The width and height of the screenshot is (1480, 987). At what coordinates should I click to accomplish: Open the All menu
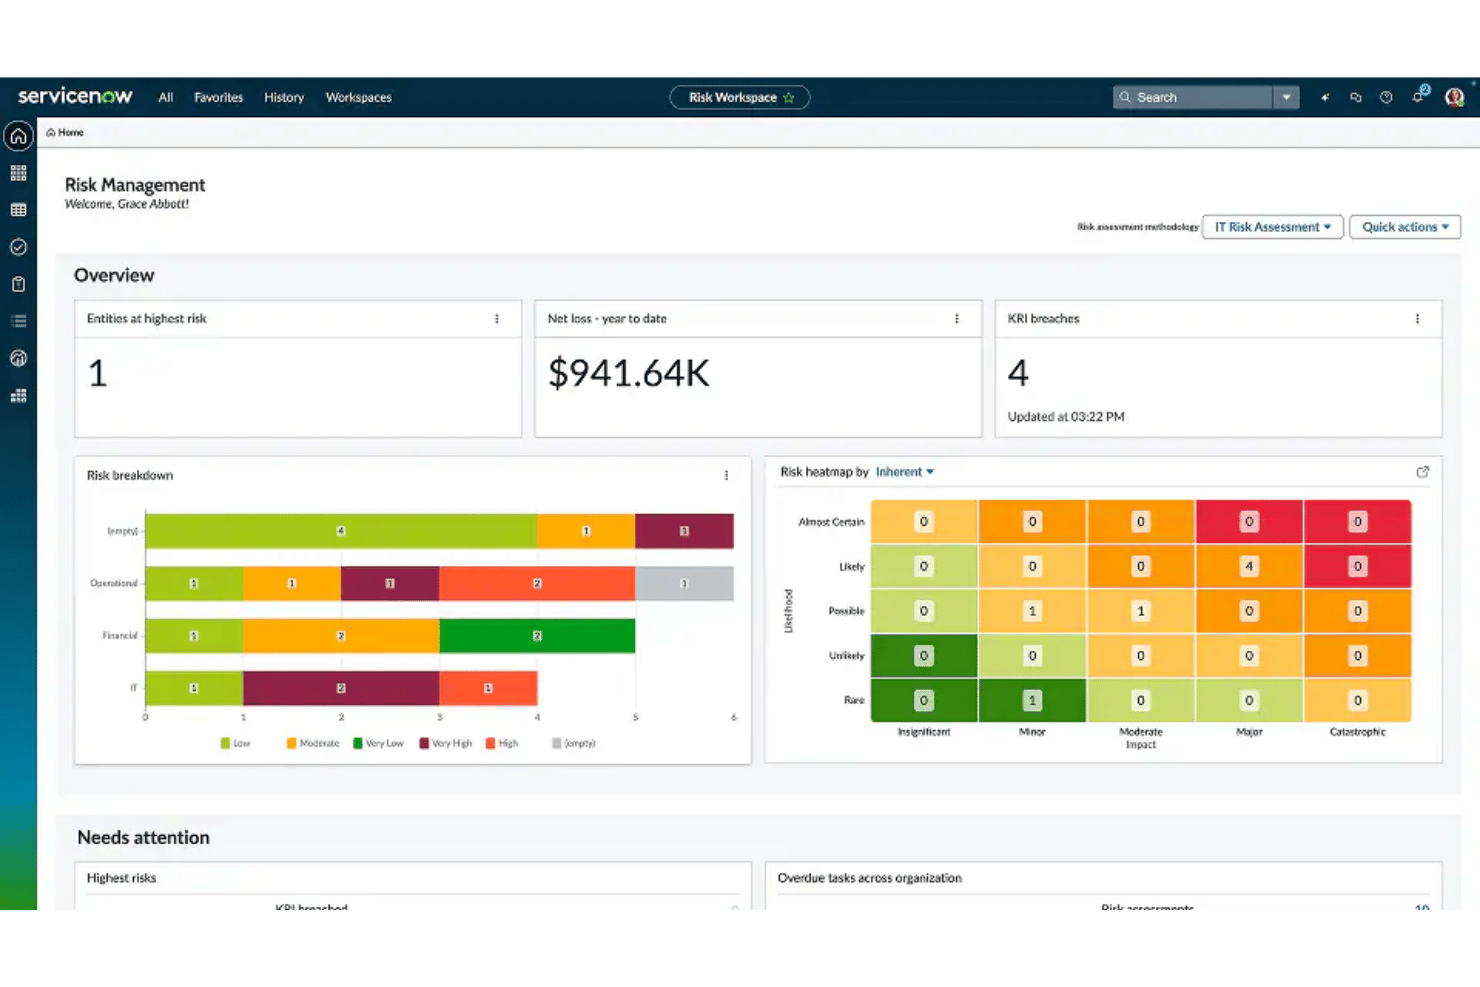(x=166, y=98)
